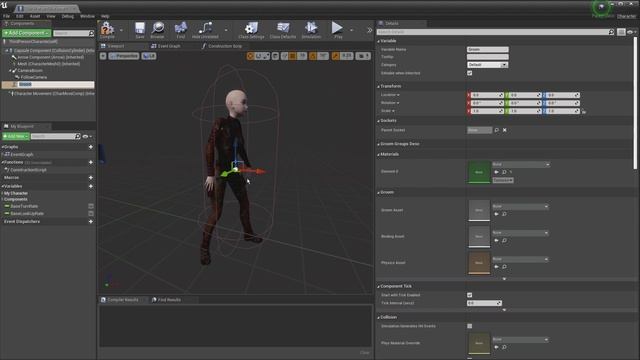Click the property matrix grid icon in Details
640x360 pixels.
point(621,32)
